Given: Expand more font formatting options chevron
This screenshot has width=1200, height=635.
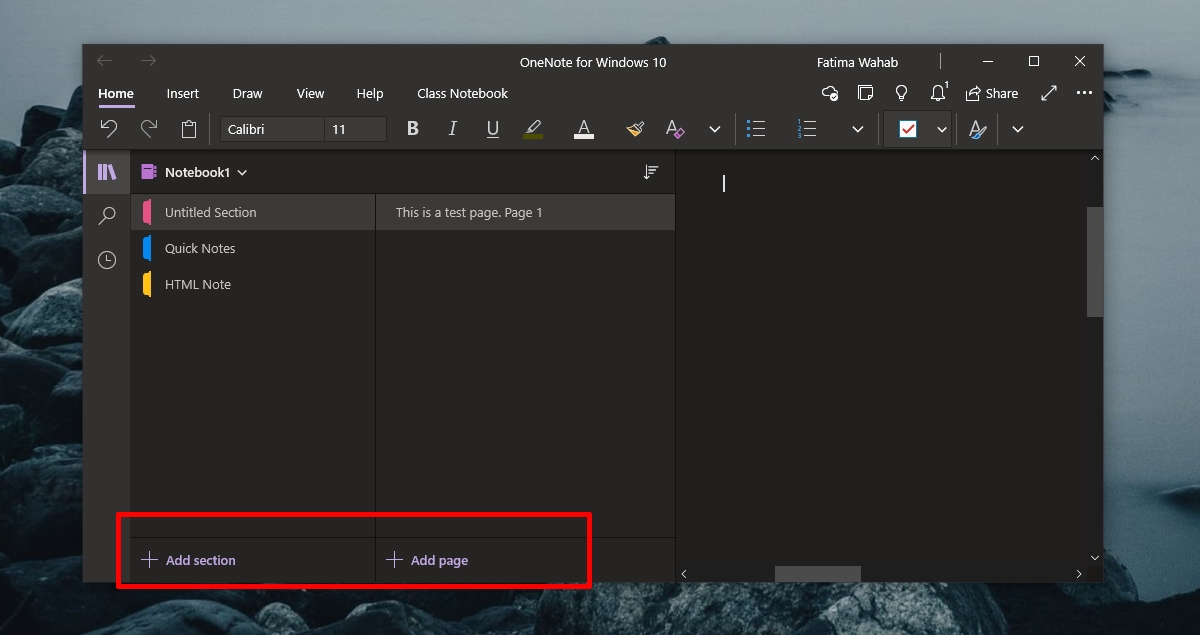Looking at the screenshot, I should pyautogui.click(x=714, y=129).
